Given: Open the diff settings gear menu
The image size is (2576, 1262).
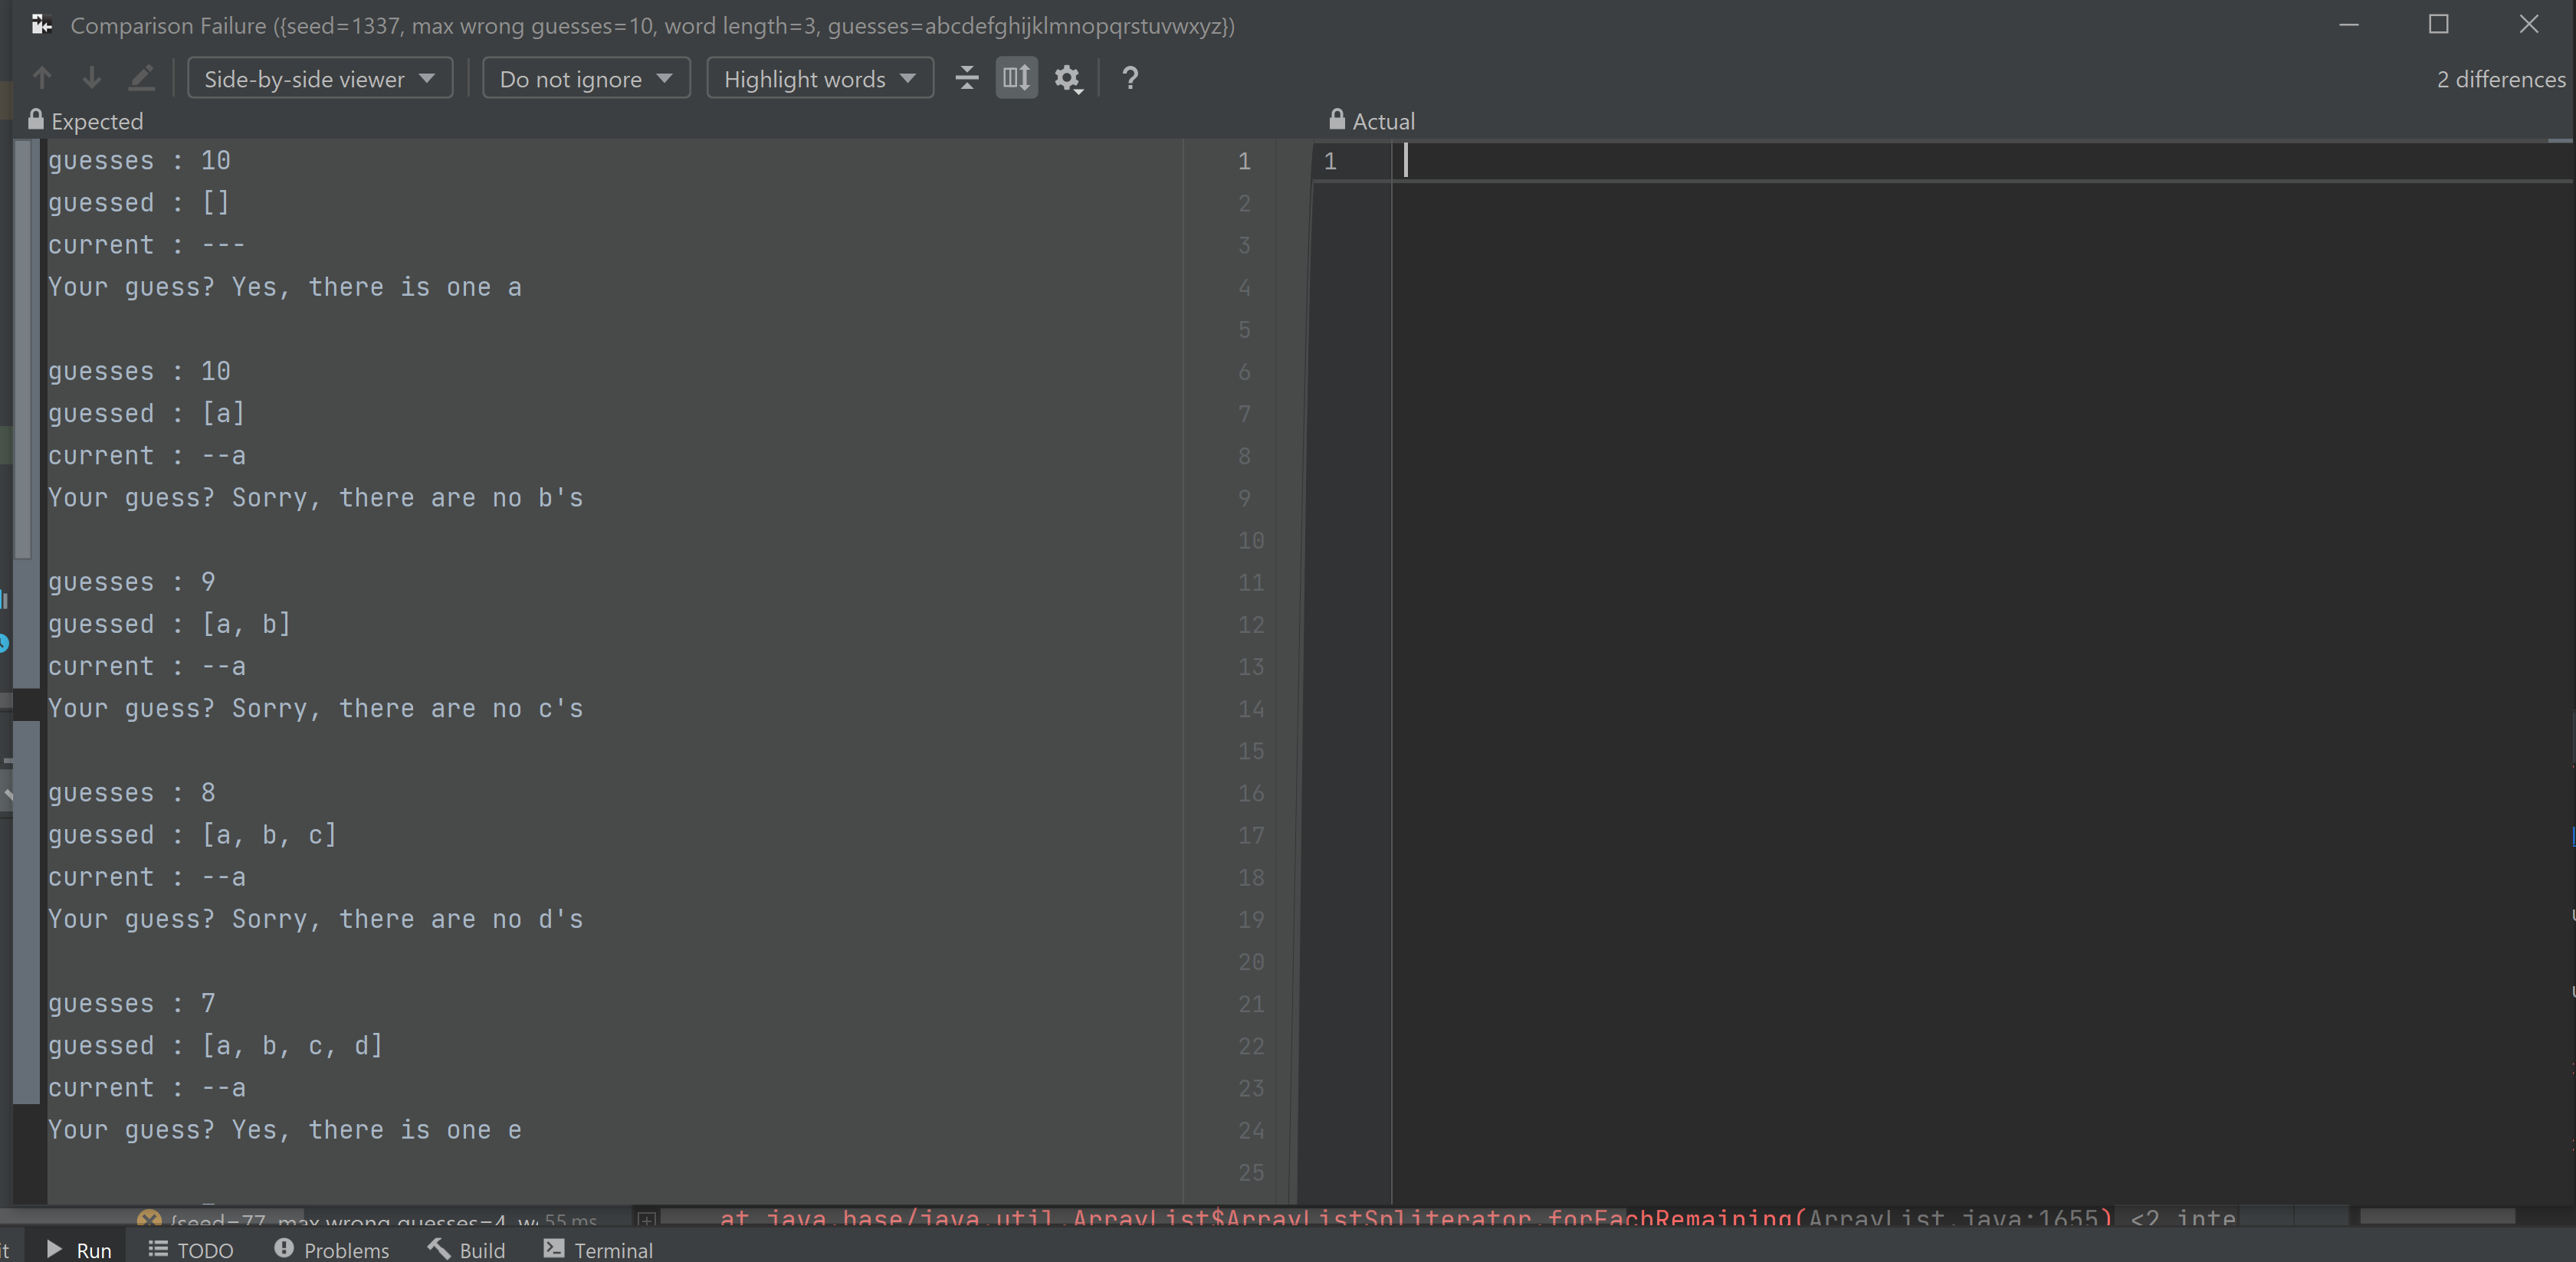Looking at the screenshot, I should tap(1068, 78).
